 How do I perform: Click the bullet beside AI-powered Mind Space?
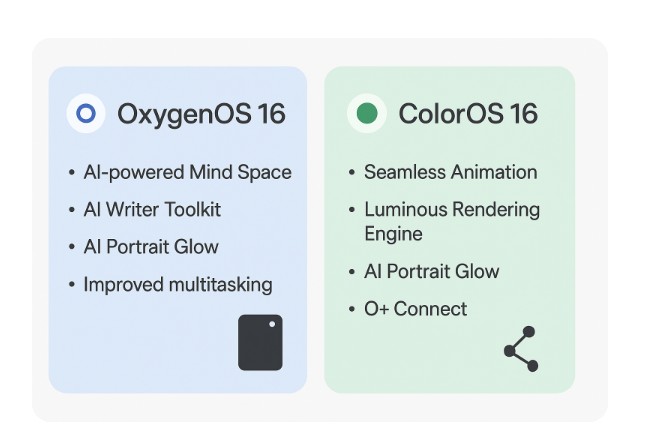pyautogui.click(x=72, y=173)
